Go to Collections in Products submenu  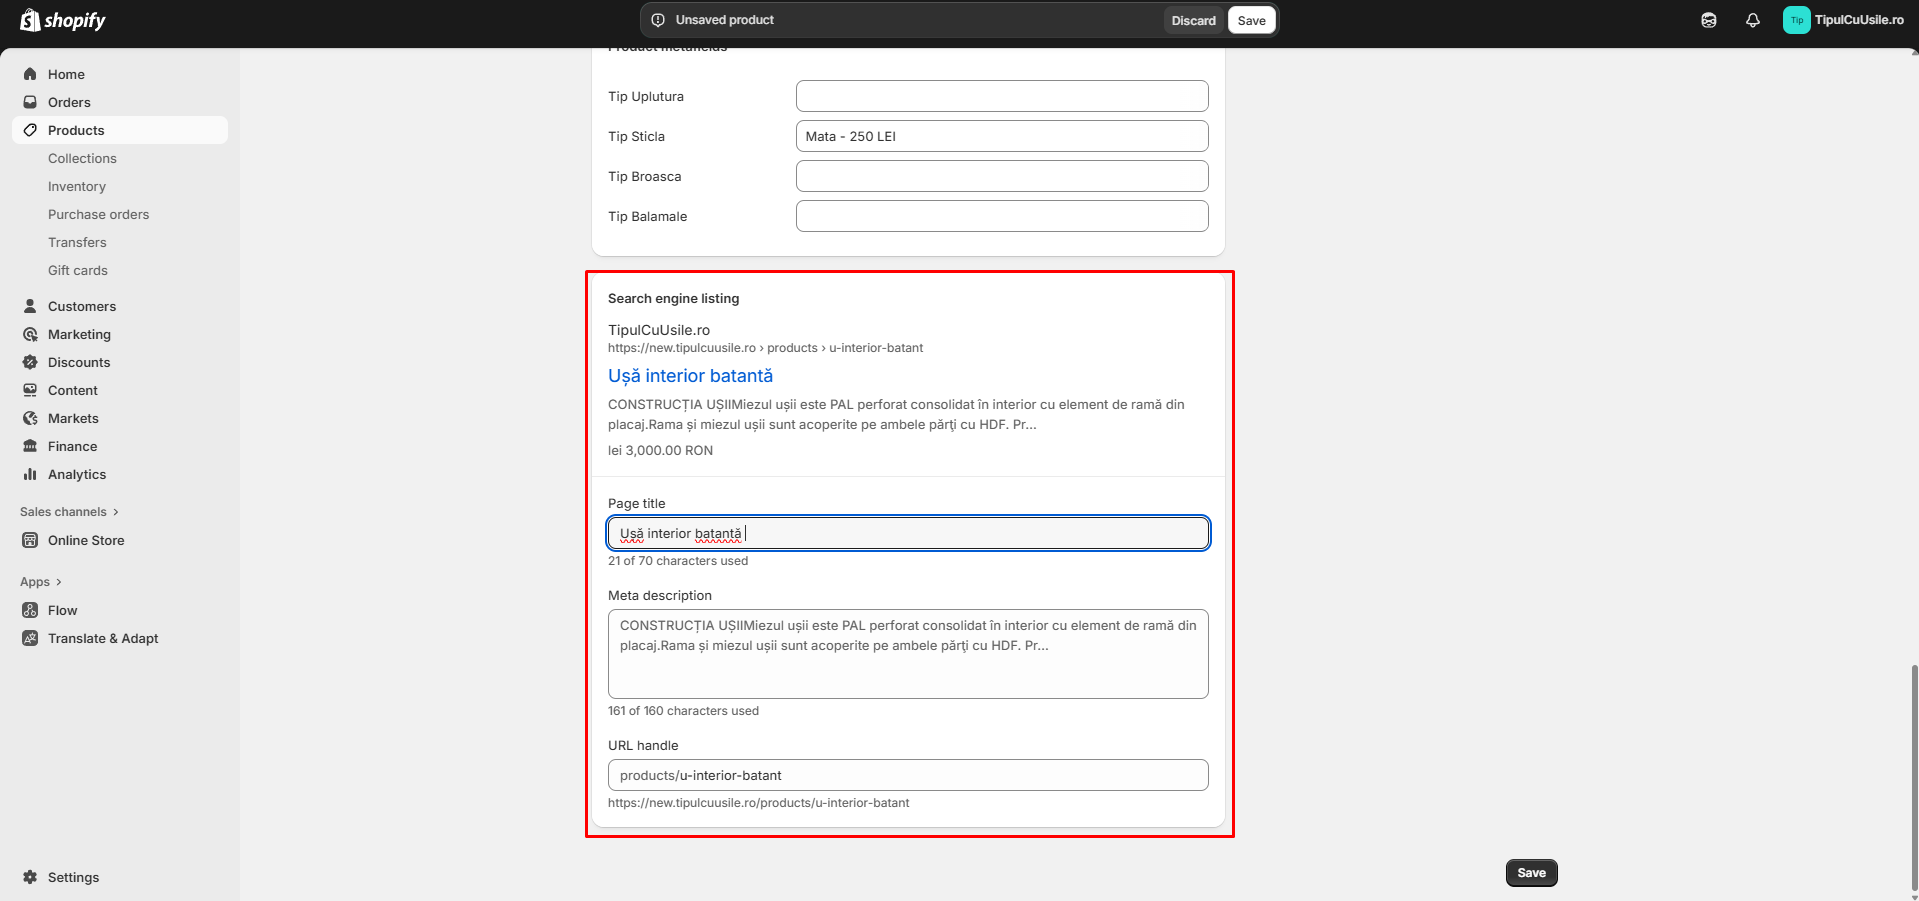pos(82,158)
